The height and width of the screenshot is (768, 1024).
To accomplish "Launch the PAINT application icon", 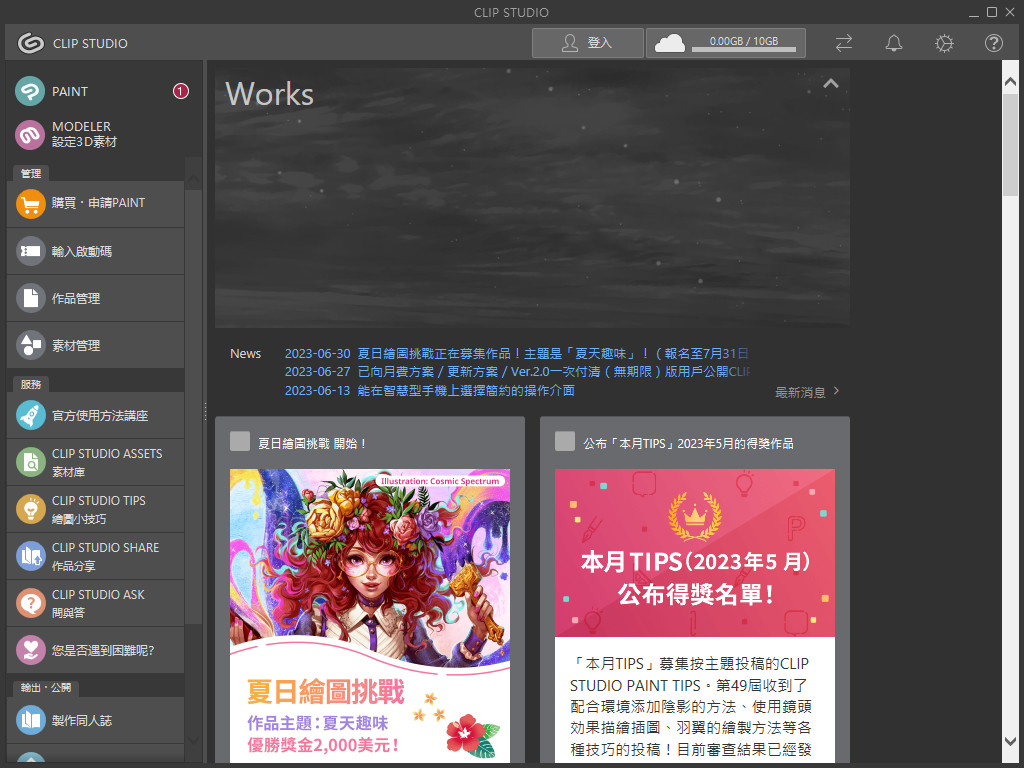I will pyautogui.click(x=30, y=91).
